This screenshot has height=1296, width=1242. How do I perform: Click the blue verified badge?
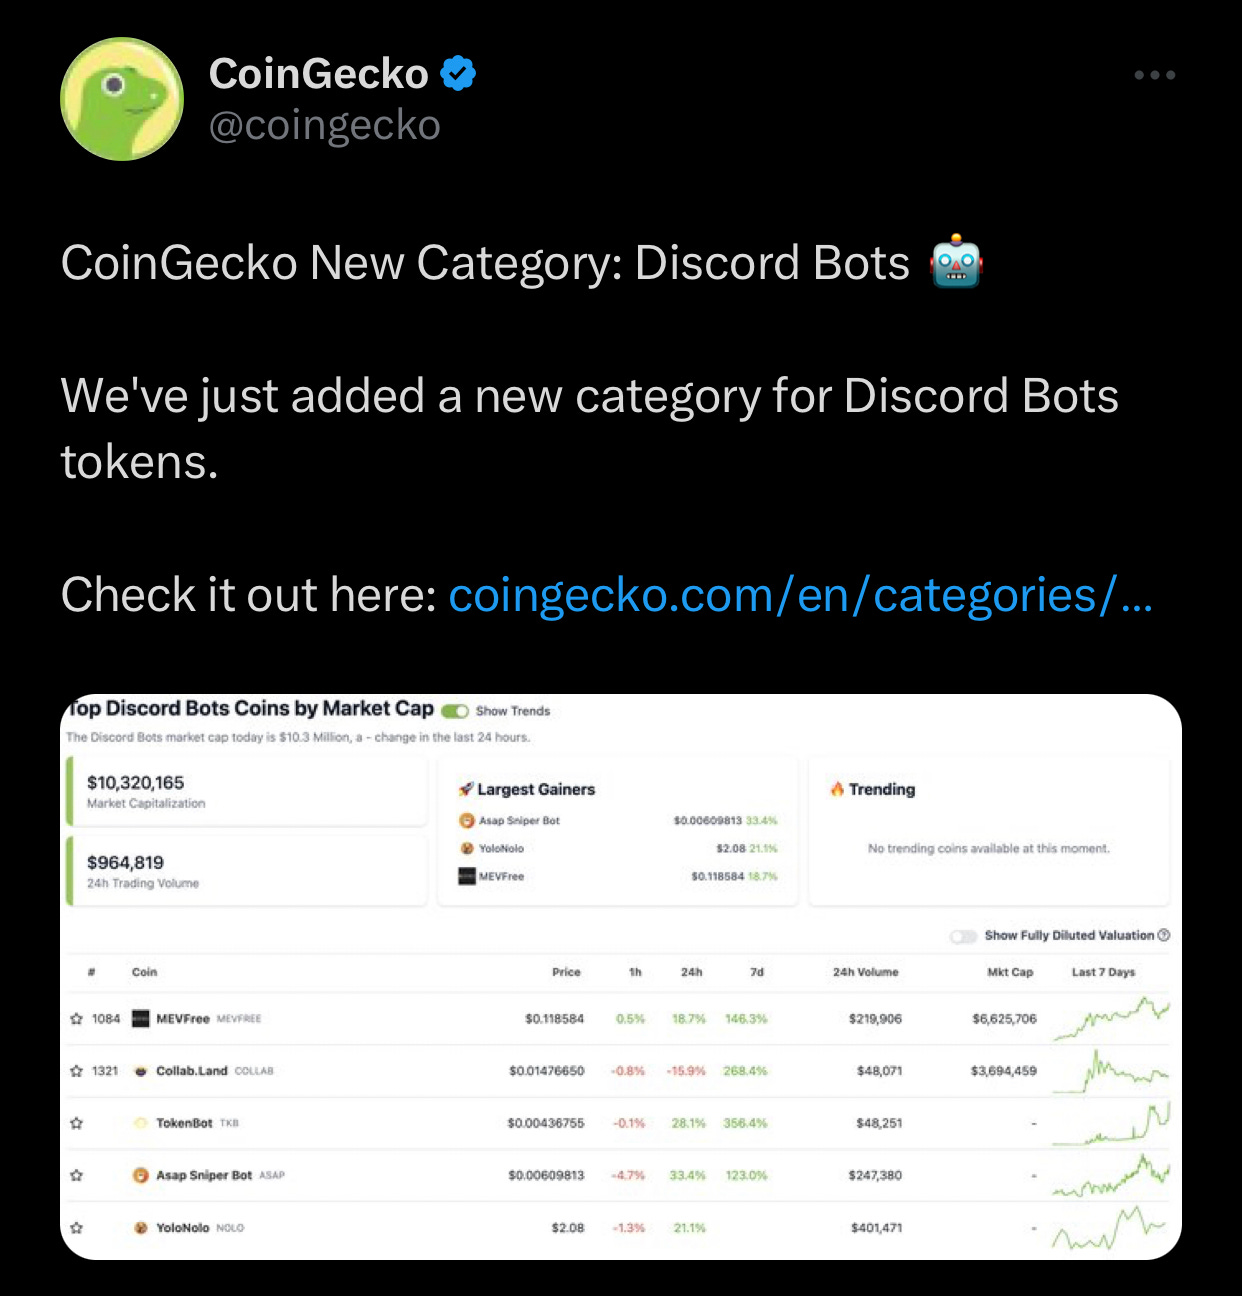pyautogui.click(x=458, y=74)
